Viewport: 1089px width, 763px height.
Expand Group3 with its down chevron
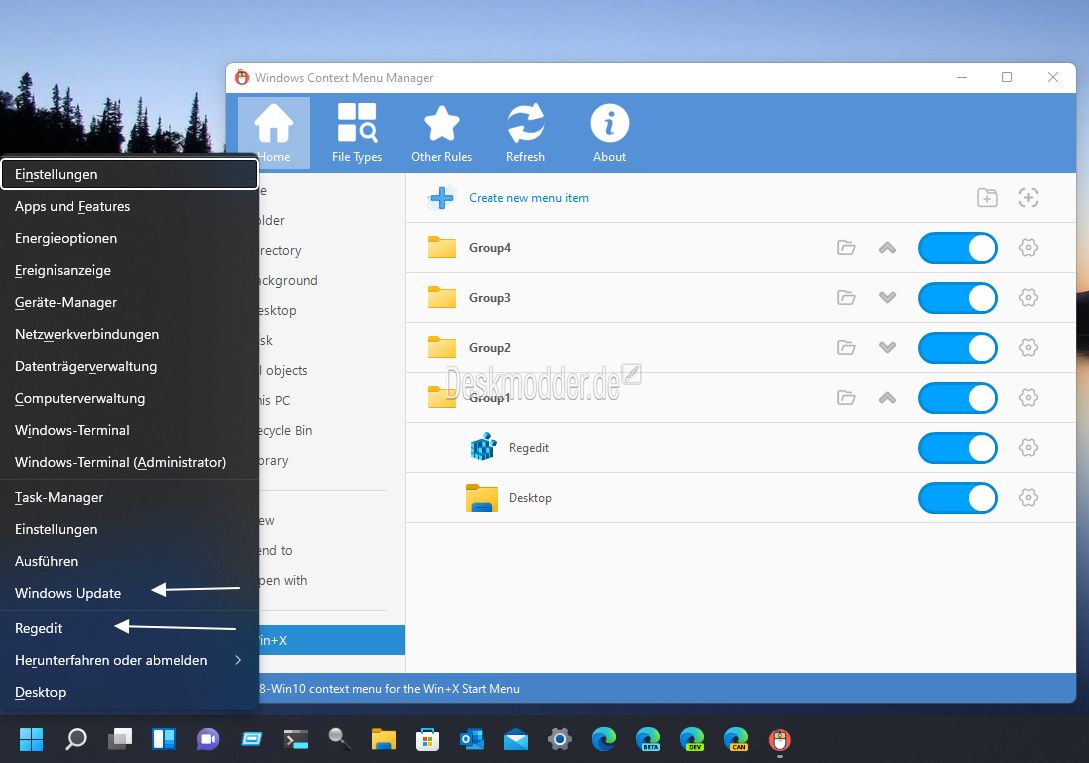click(x=887, y=298)
